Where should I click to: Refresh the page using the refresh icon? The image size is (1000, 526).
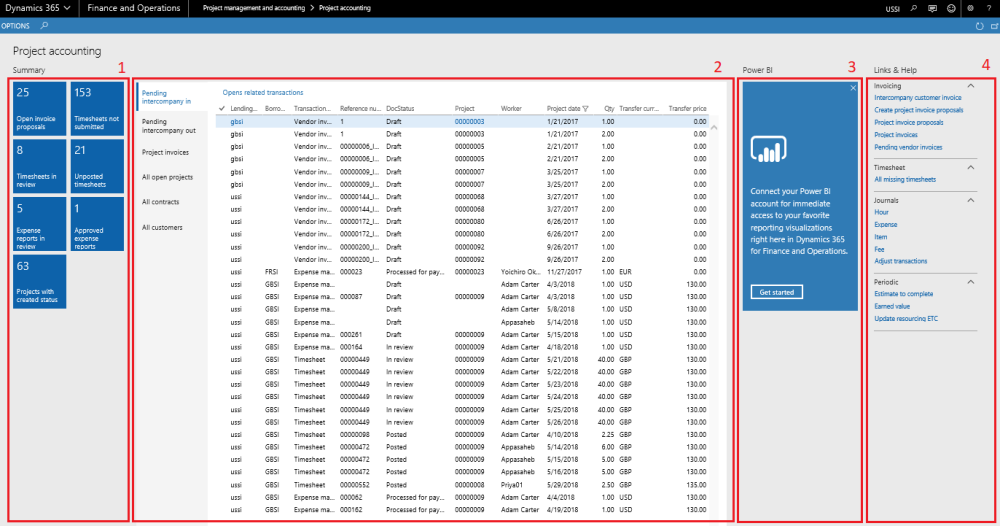click(978, 25)
